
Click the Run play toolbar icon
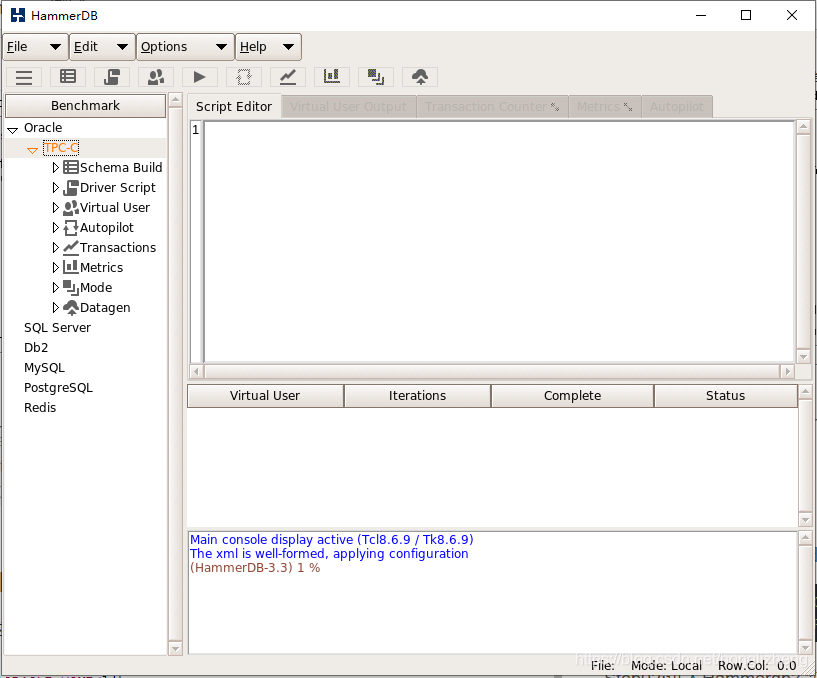(x=200, y=77)
